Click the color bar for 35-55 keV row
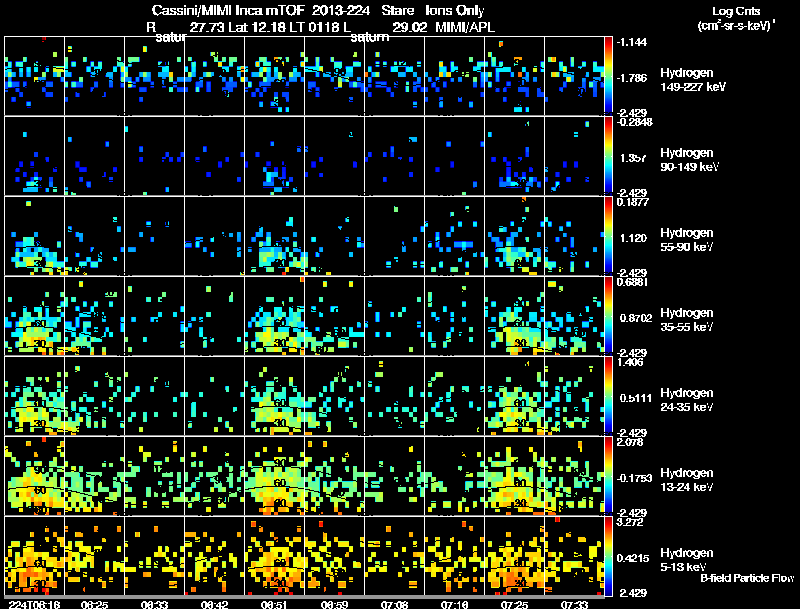Screen dimensions: 800x609 (608, 316)
